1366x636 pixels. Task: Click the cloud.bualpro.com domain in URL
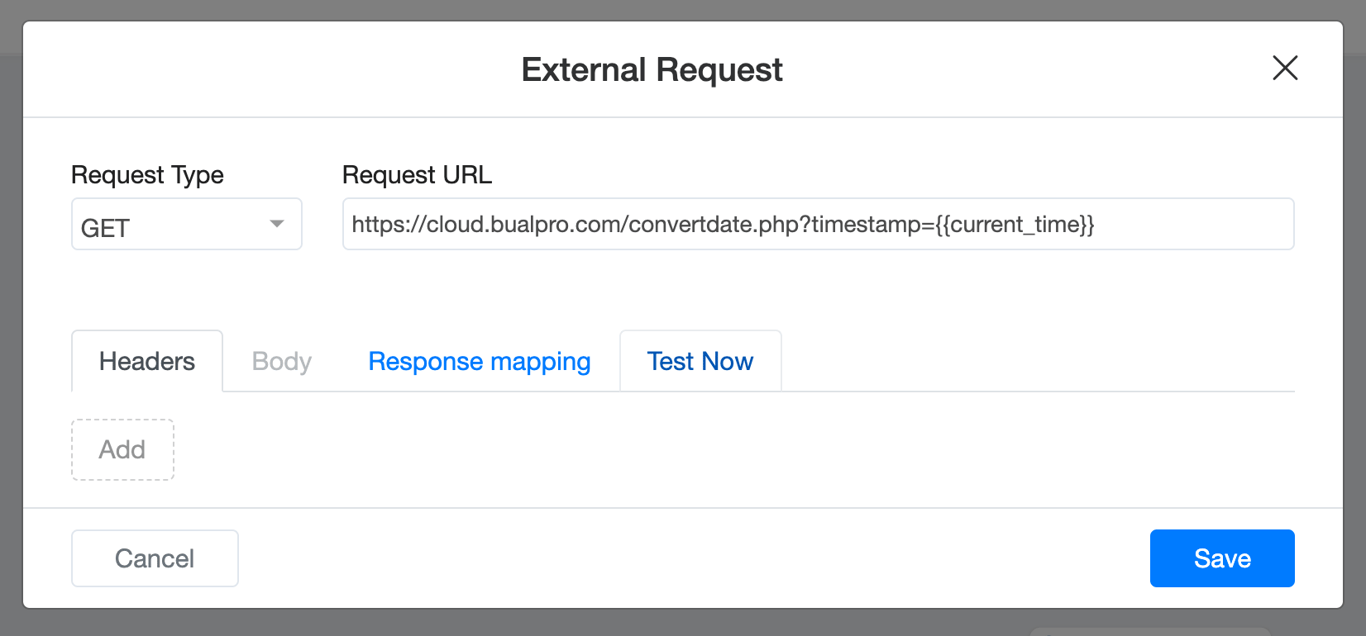pos(524,225)
